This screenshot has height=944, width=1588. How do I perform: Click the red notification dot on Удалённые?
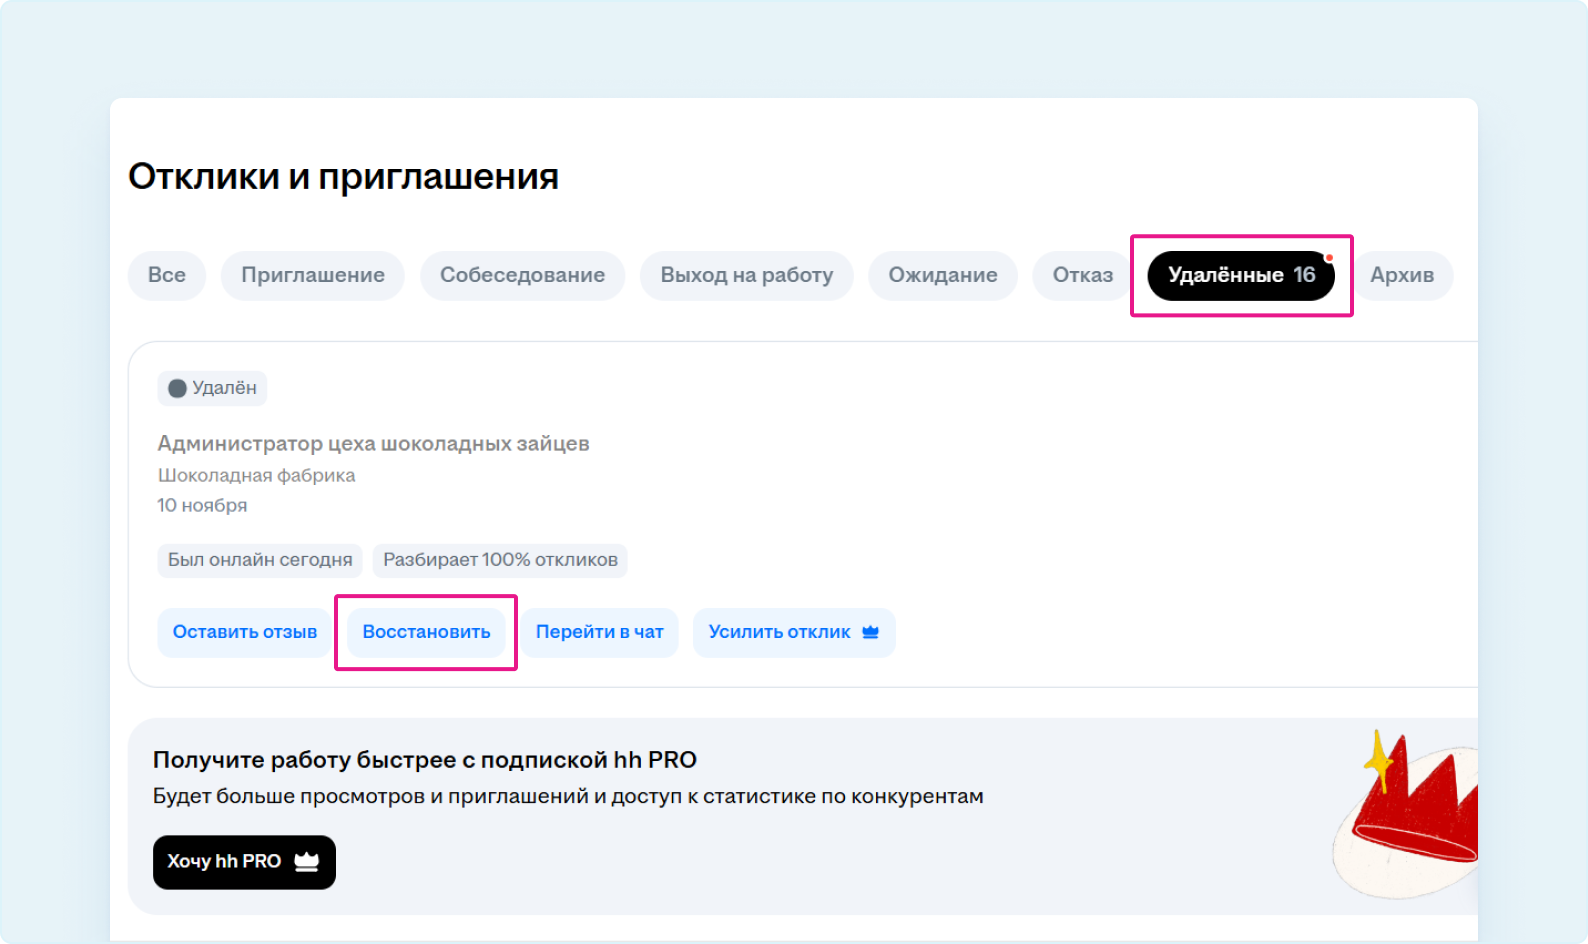tap(1329, 258)
